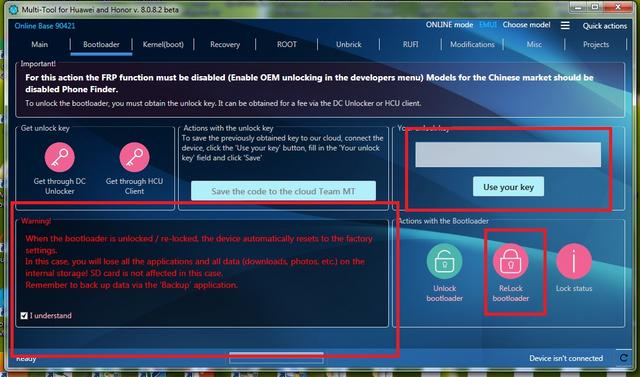This screenshot has width=640, height=377.
Task: Click Save the code to the cloud Team MT
Action: [283, 191]
